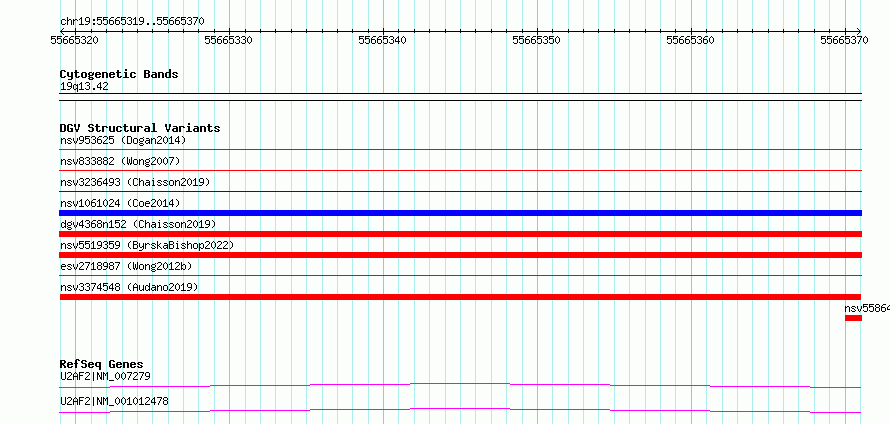
Task: Select ruler tick 55665320
Action: point(74,40)
